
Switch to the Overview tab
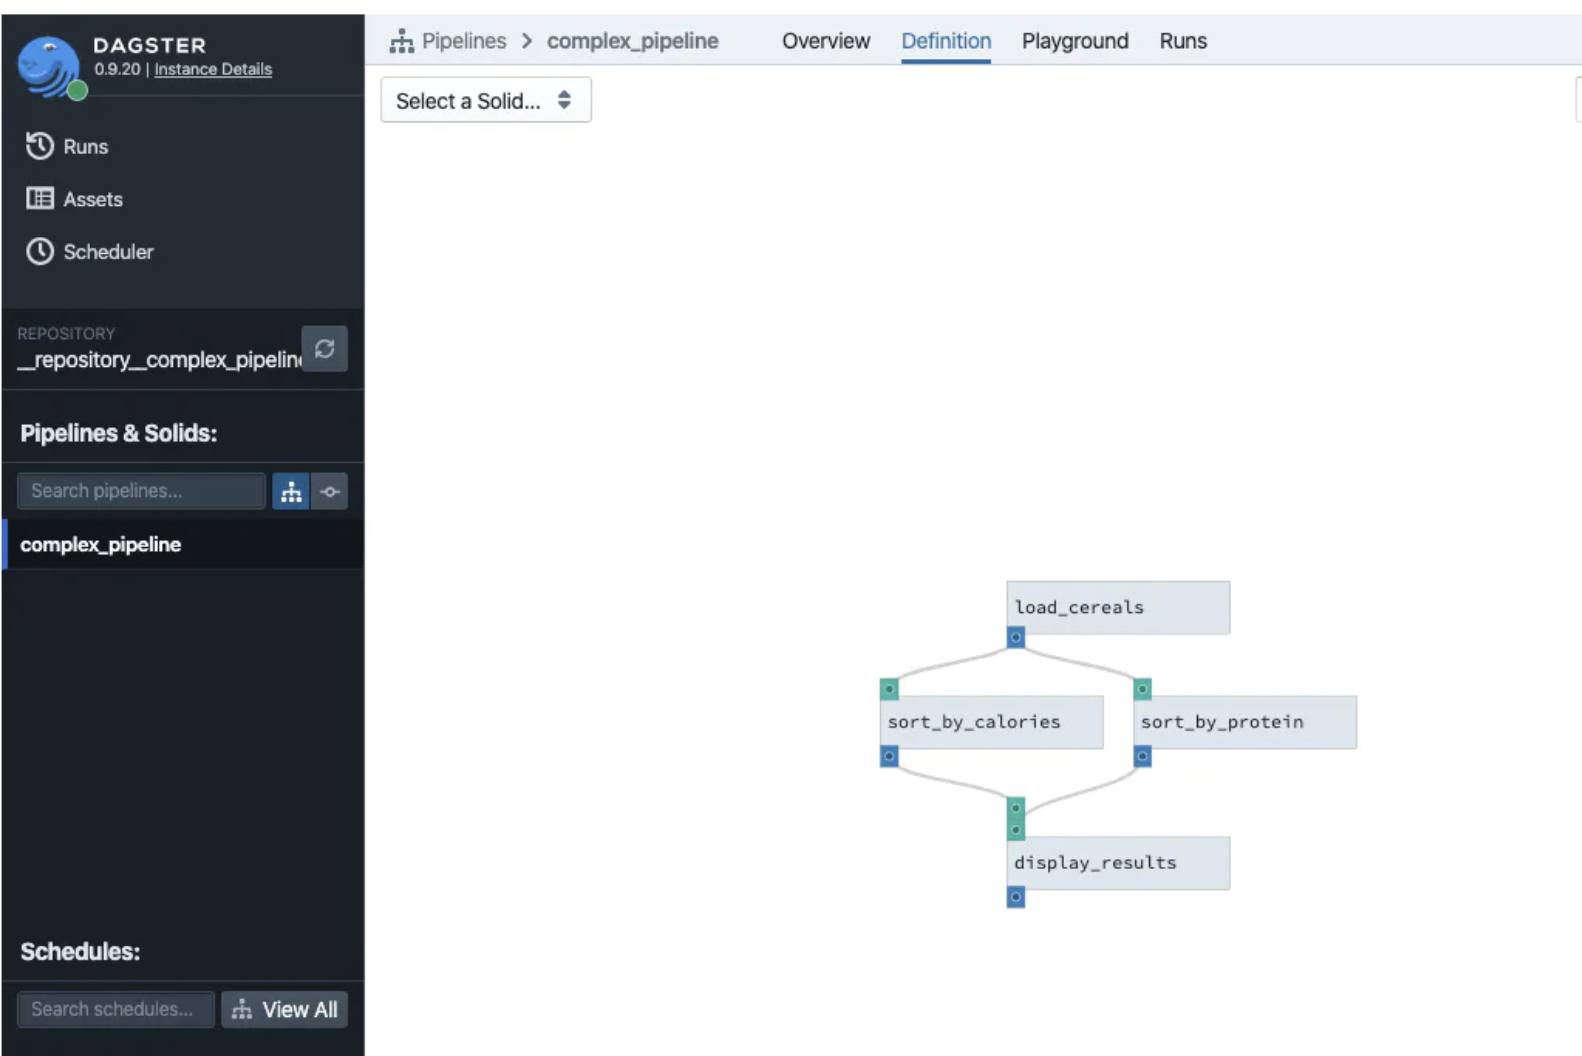click(x=826, y=41)
